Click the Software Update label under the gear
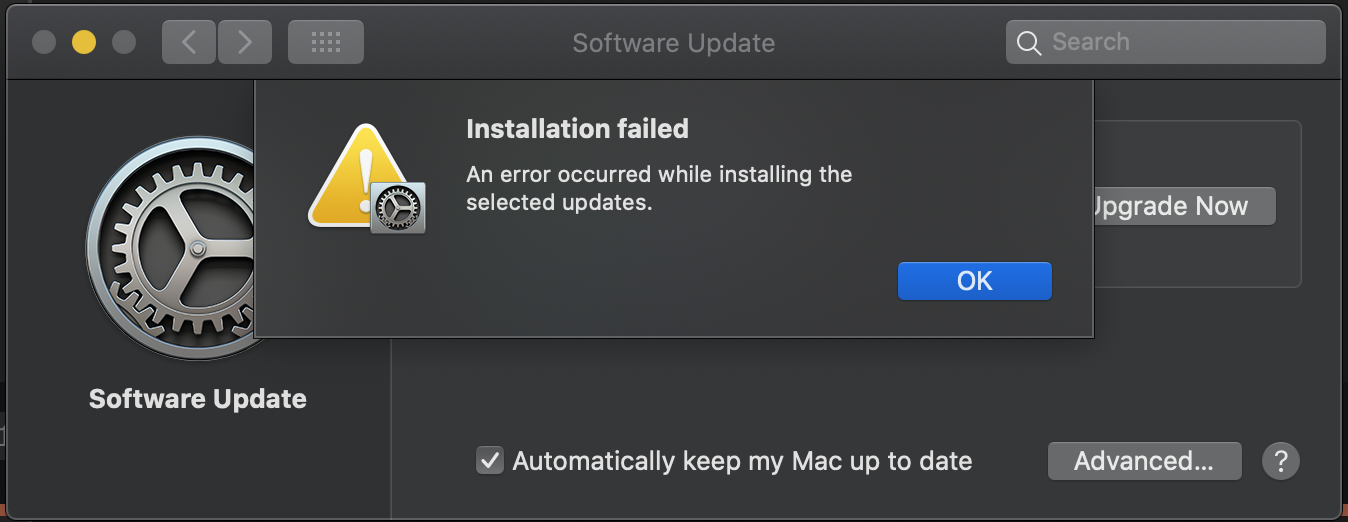Screen dimensions: 1348x522 pyautogui.click(x=197, y=399)
